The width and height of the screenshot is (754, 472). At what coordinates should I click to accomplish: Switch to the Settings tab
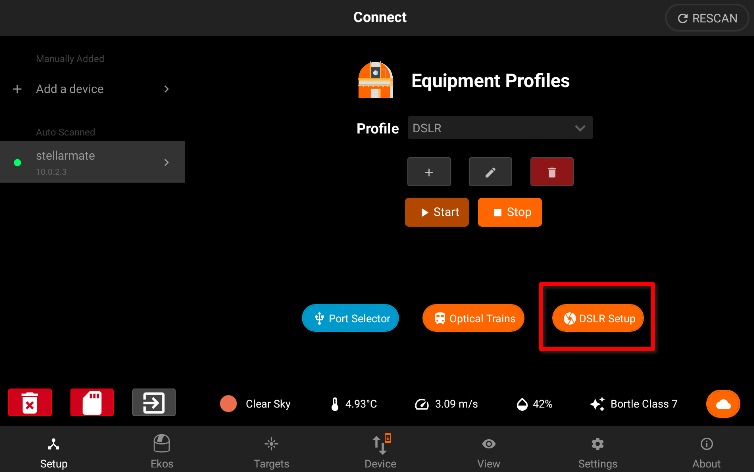pyautogui.click(x=598, y=453)
